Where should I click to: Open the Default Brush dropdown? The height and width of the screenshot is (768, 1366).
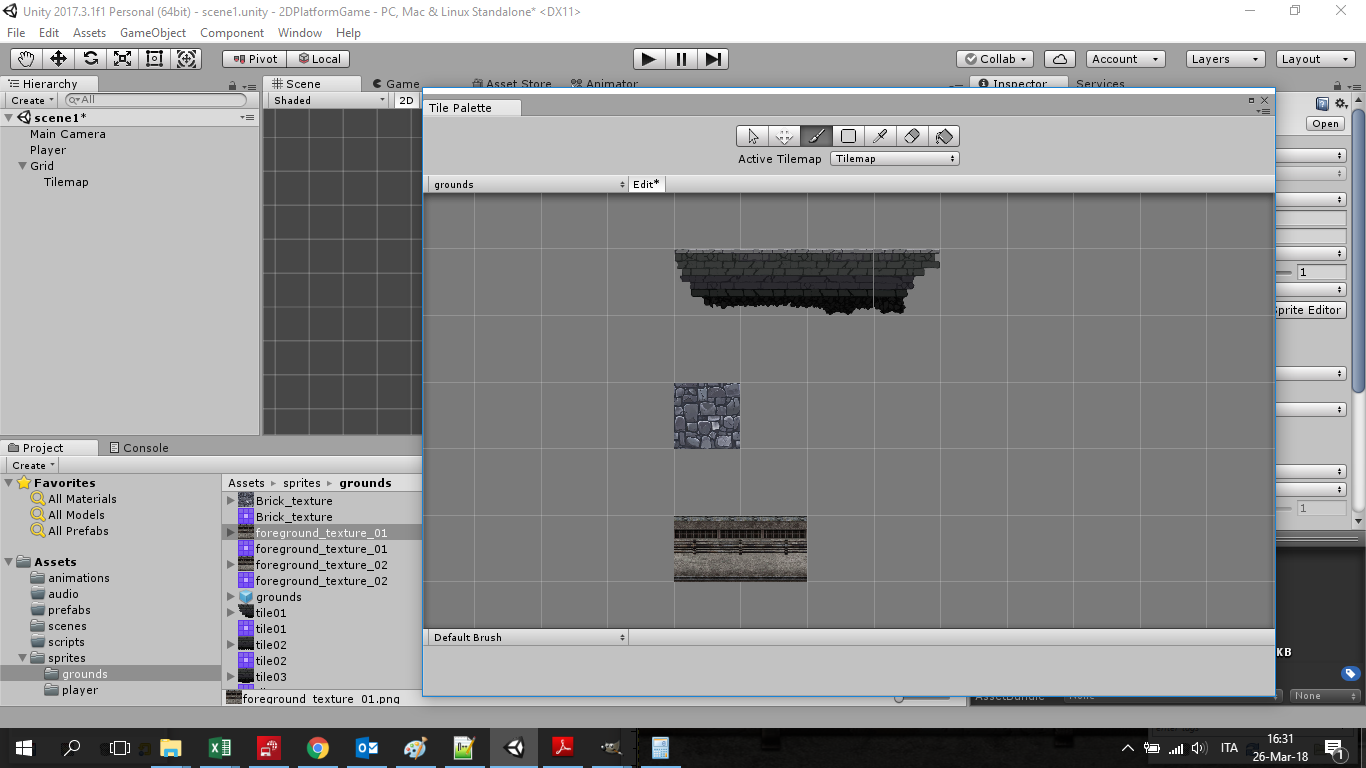pyautogui.click(x=528, y=637)
